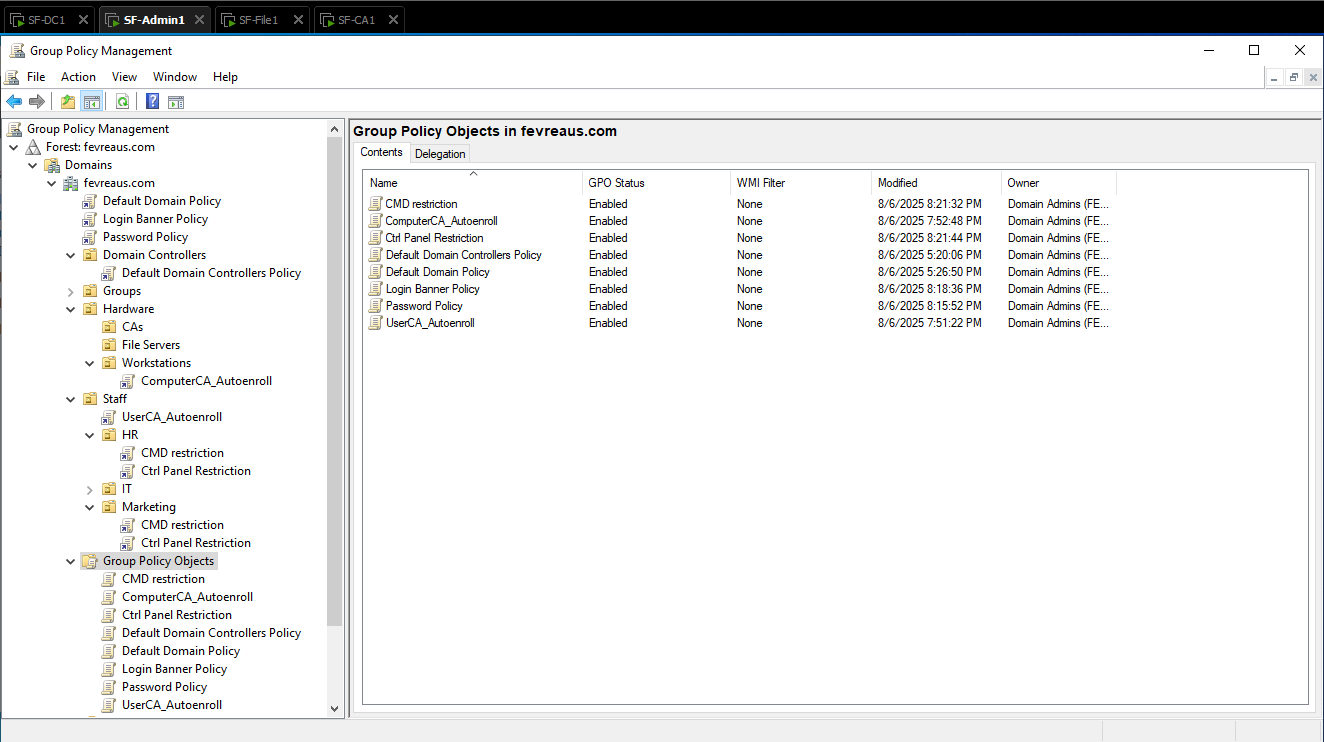Expand the IT organizational unit
This screenshot has height=742, width=1324.
(x=88, y=488)
